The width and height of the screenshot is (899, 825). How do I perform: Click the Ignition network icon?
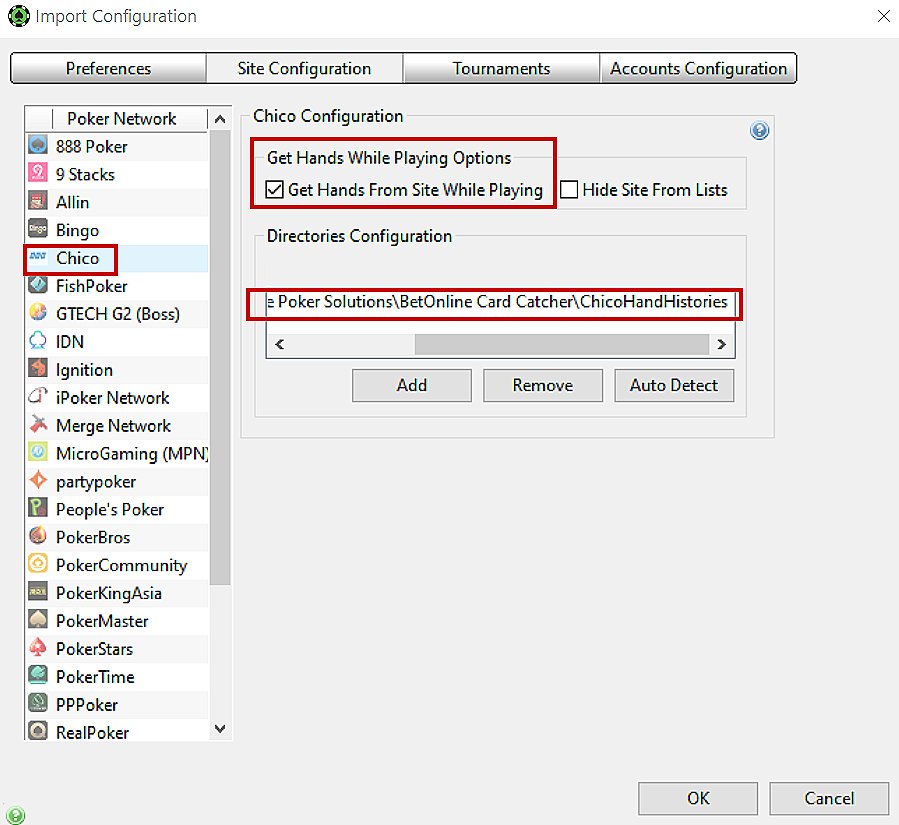(x=38, y=369)
